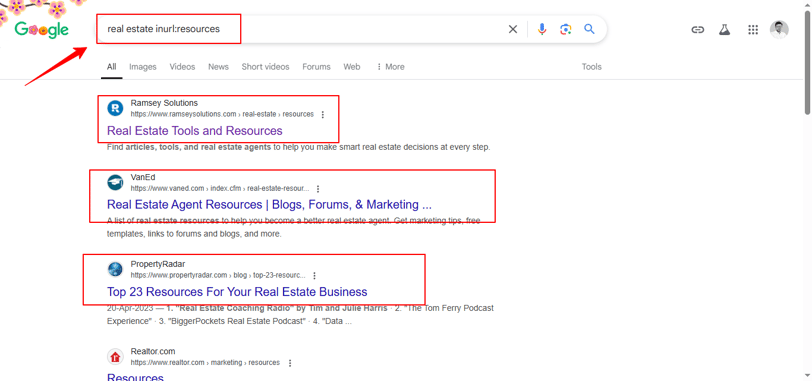Click the Realtor.com site name

coord(153,351)
